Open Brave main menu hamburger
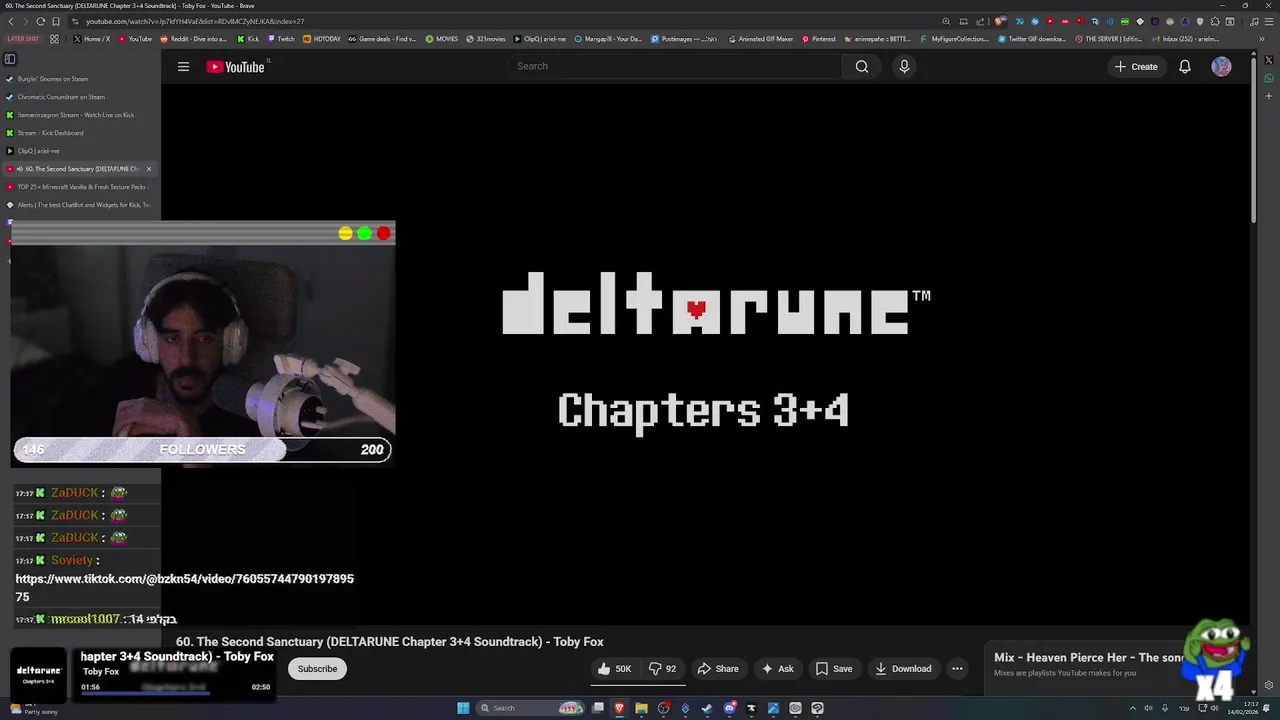 click(x=1268, y=21)
